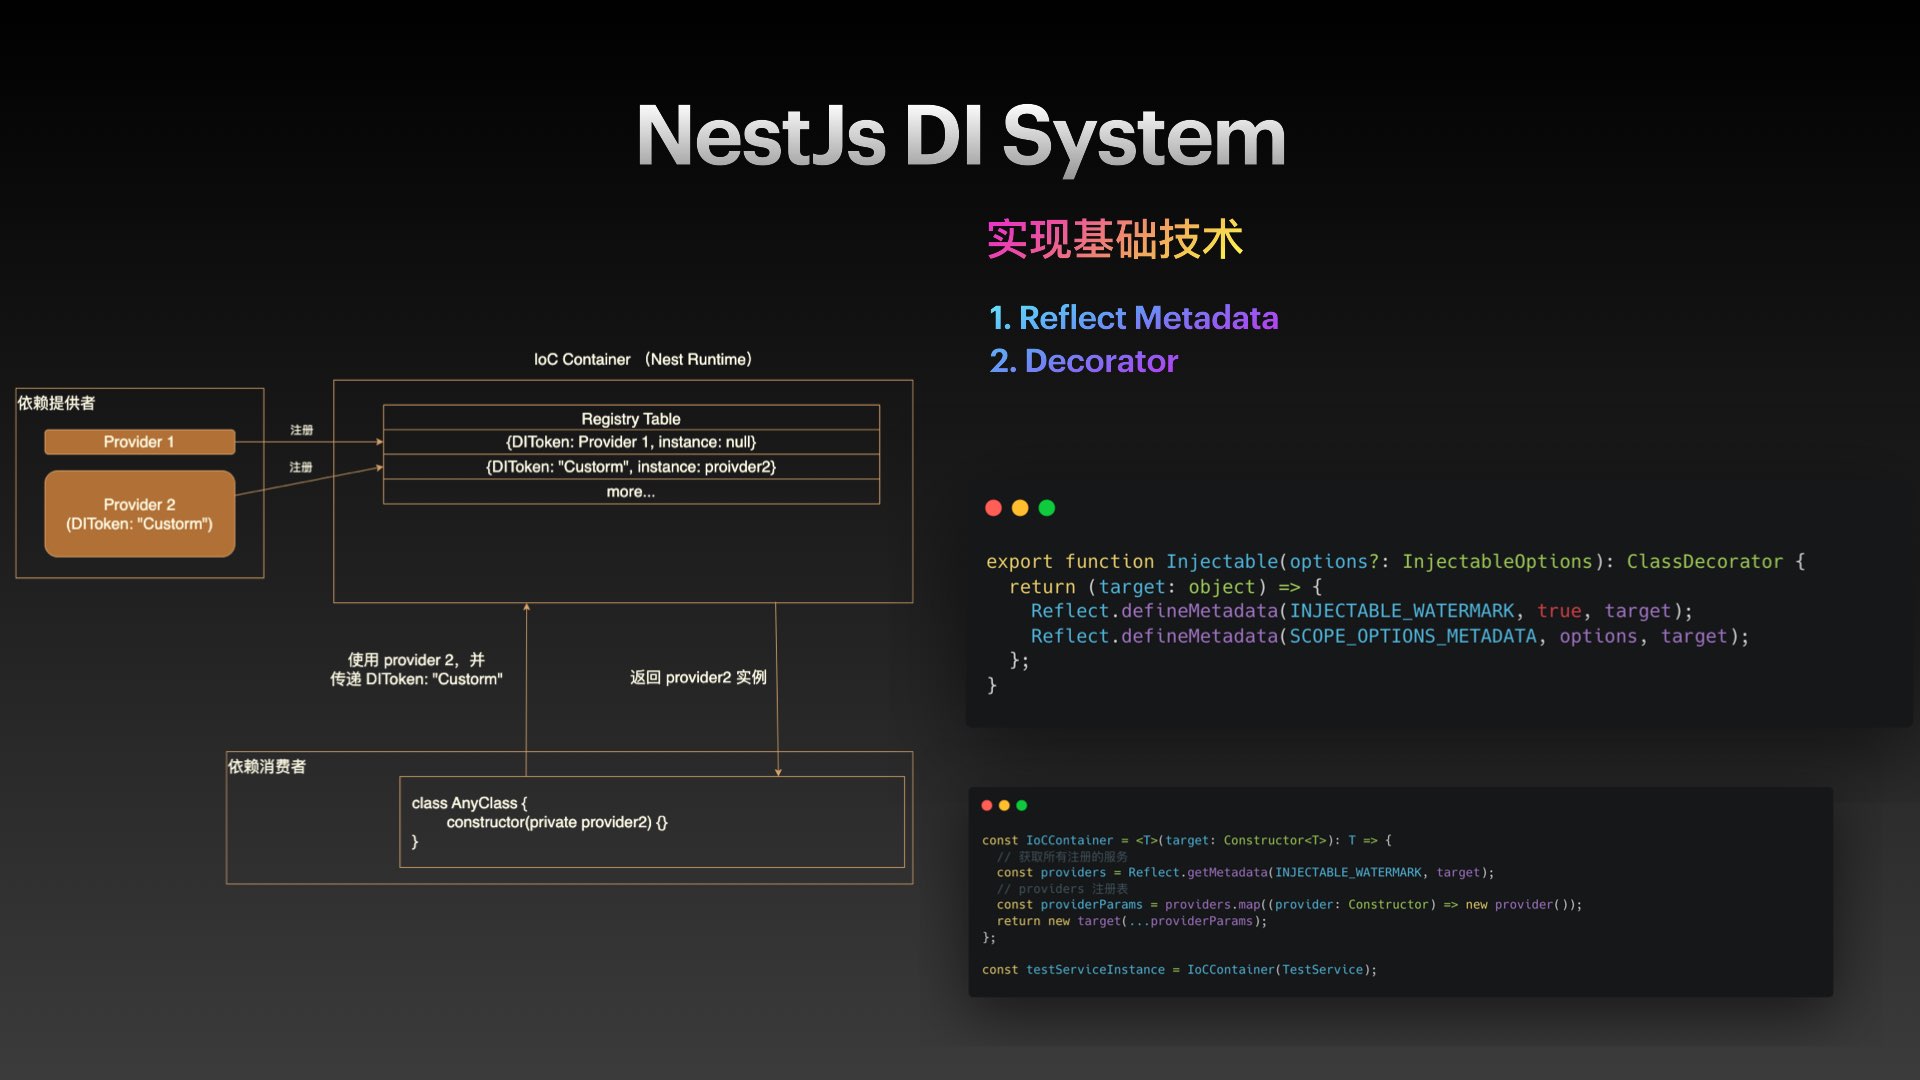Expand the DIToken Custorm registry entry
The width and height of the screenshot is (1920, 1080).
pos(630,467)
